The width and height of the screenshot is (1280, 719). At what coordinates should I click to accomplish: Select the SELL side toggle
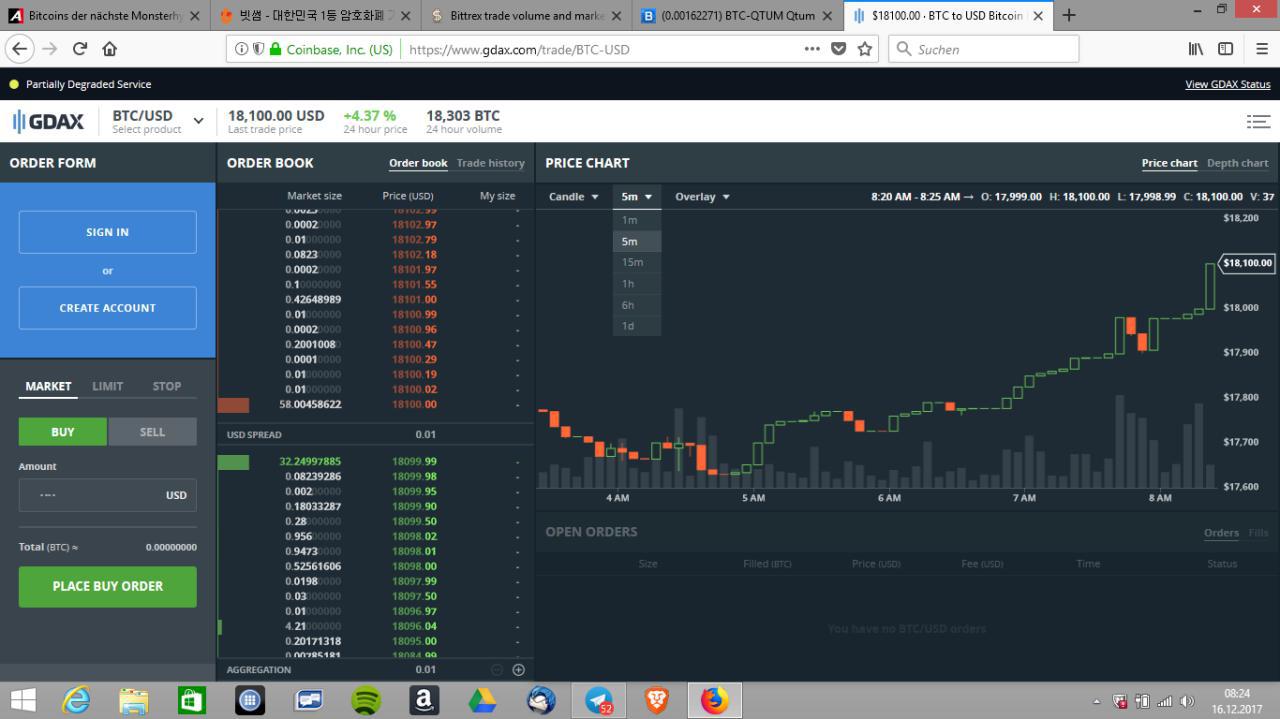tap(152, 432)
